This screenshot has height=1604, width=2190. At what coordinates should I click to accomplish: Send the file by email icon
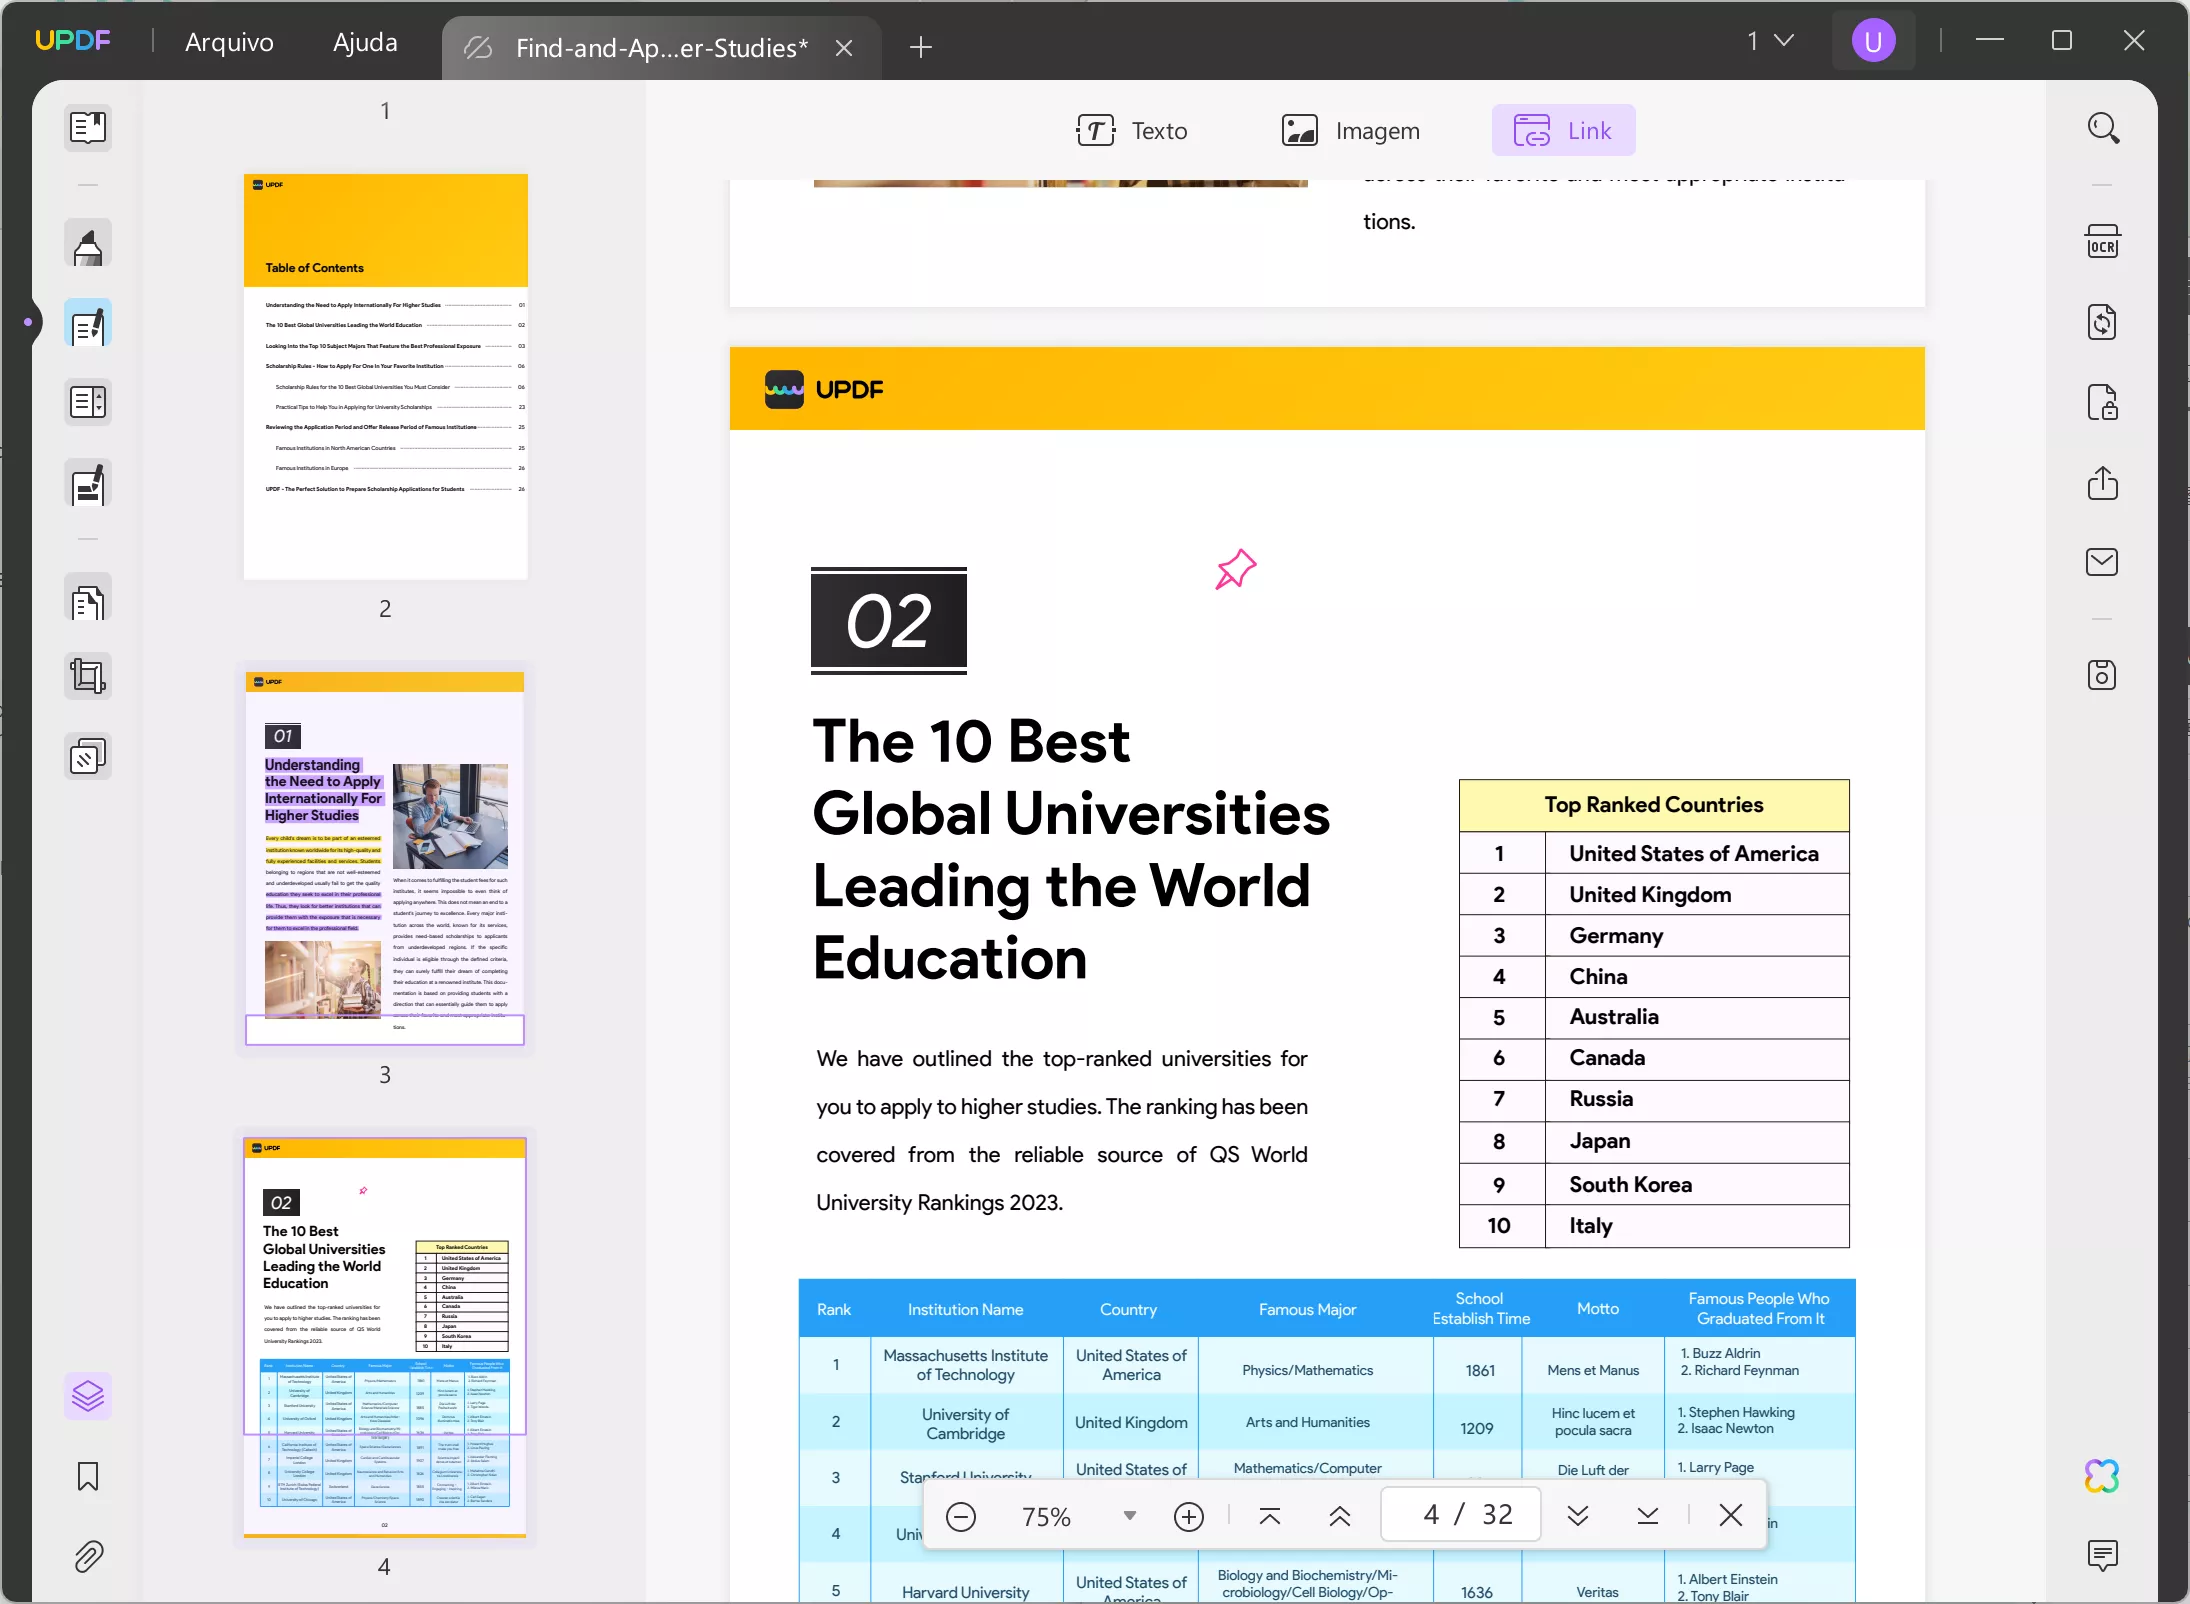[x=2102, y=562]
